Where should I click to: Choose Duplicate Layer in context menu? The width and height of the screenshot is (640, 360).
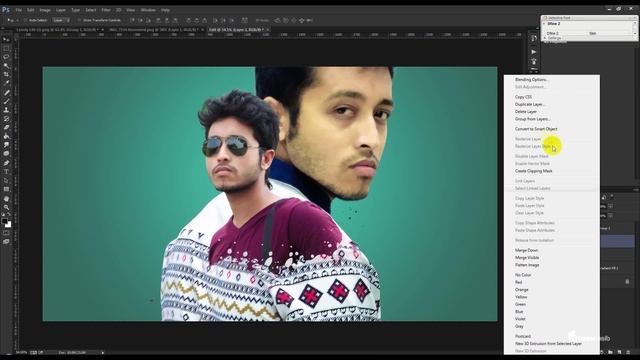pyautogui.click(x=530, y=104)
